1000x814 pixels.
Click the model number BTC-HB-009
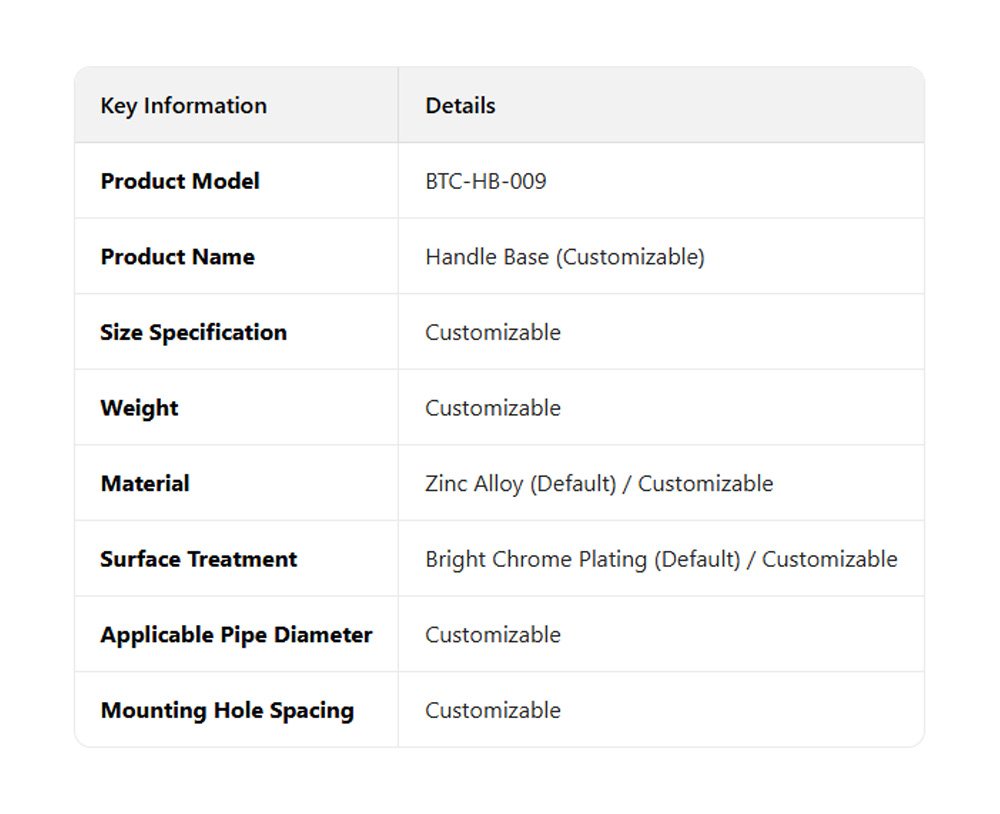click(x=486, y=181)
